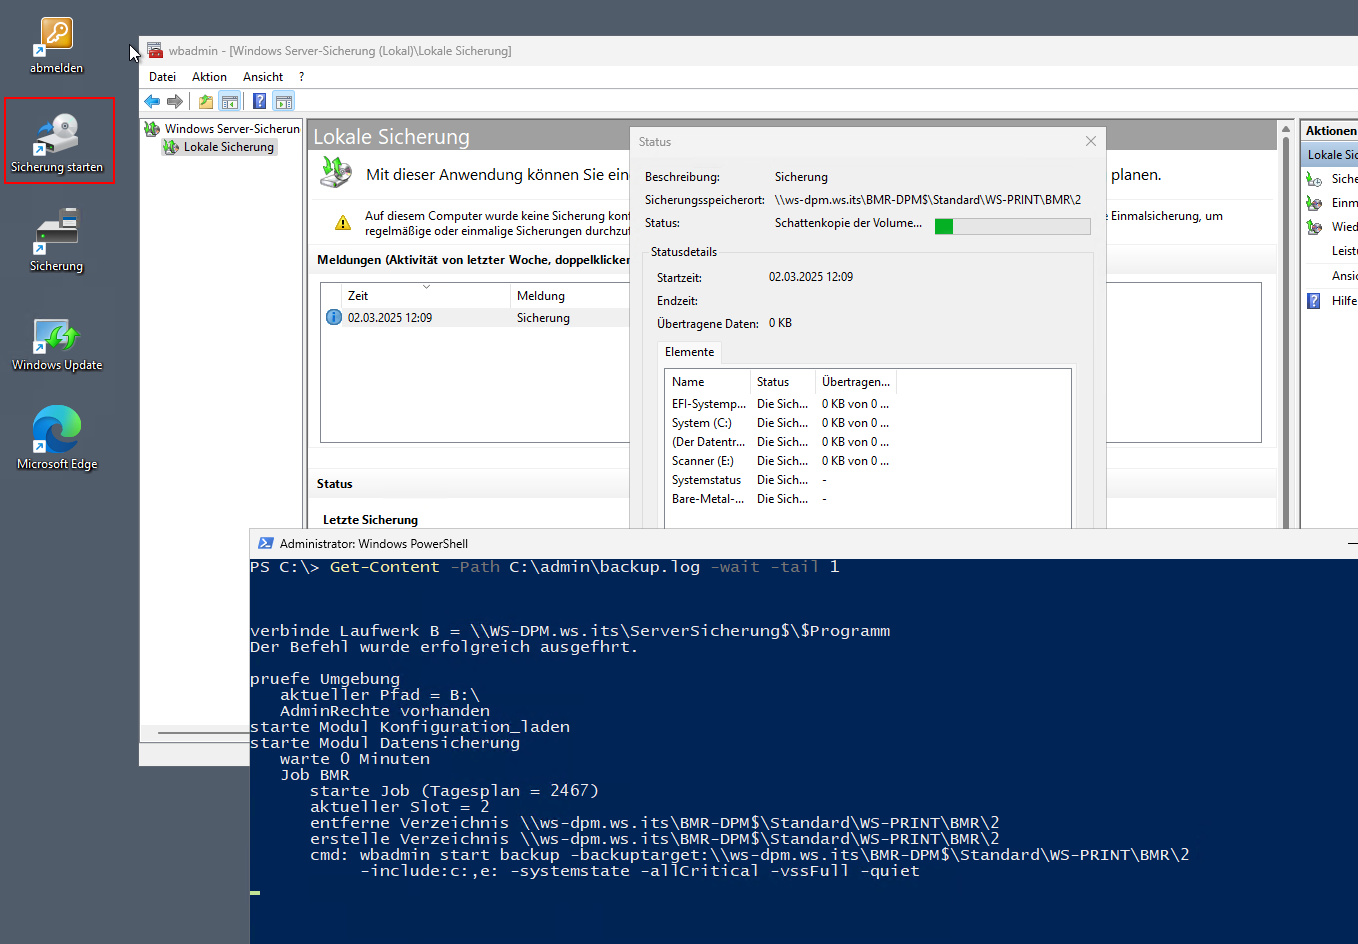Click the wbadmin start backup cmd line
Screen dimensions: 1358x944
pos(750,855)
